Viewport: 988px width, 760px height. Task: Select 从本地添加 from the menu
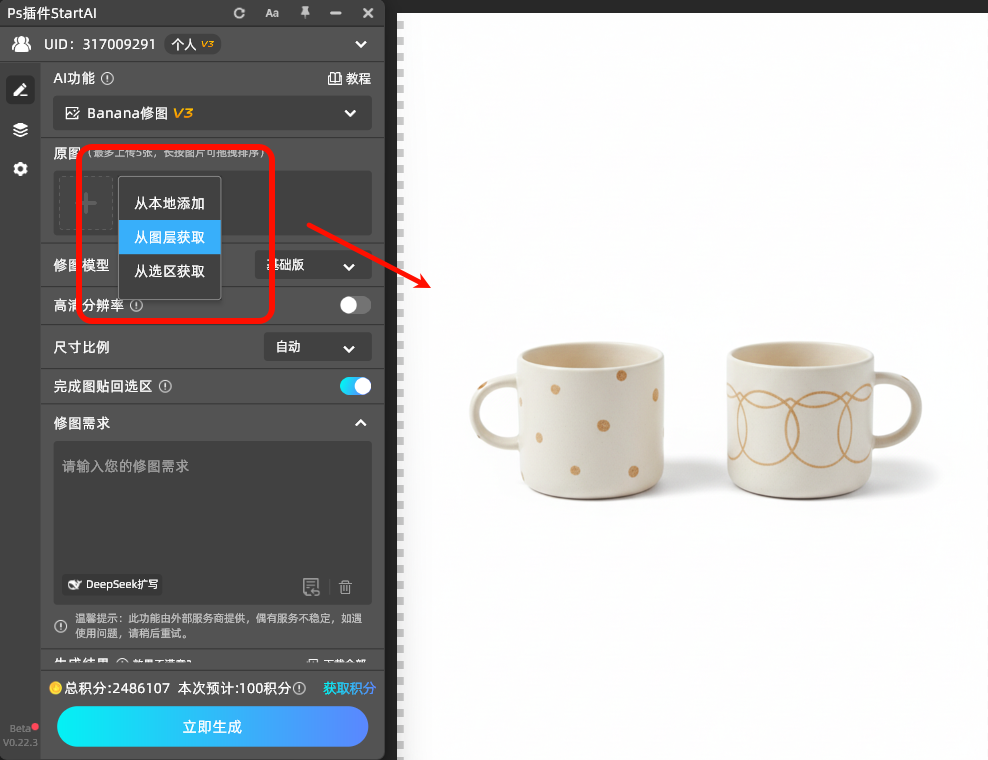click(x=169, y=200)
